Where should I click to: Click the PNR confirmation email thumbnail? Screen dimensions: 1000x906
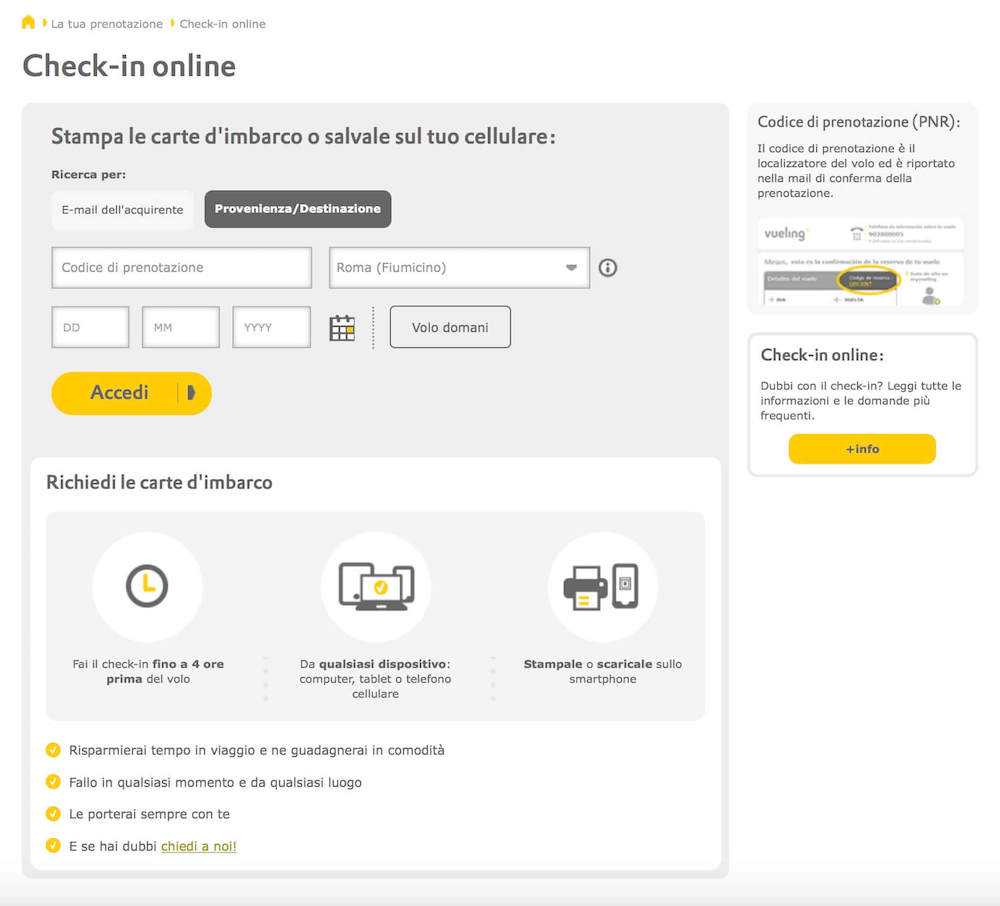click(861, 262)
